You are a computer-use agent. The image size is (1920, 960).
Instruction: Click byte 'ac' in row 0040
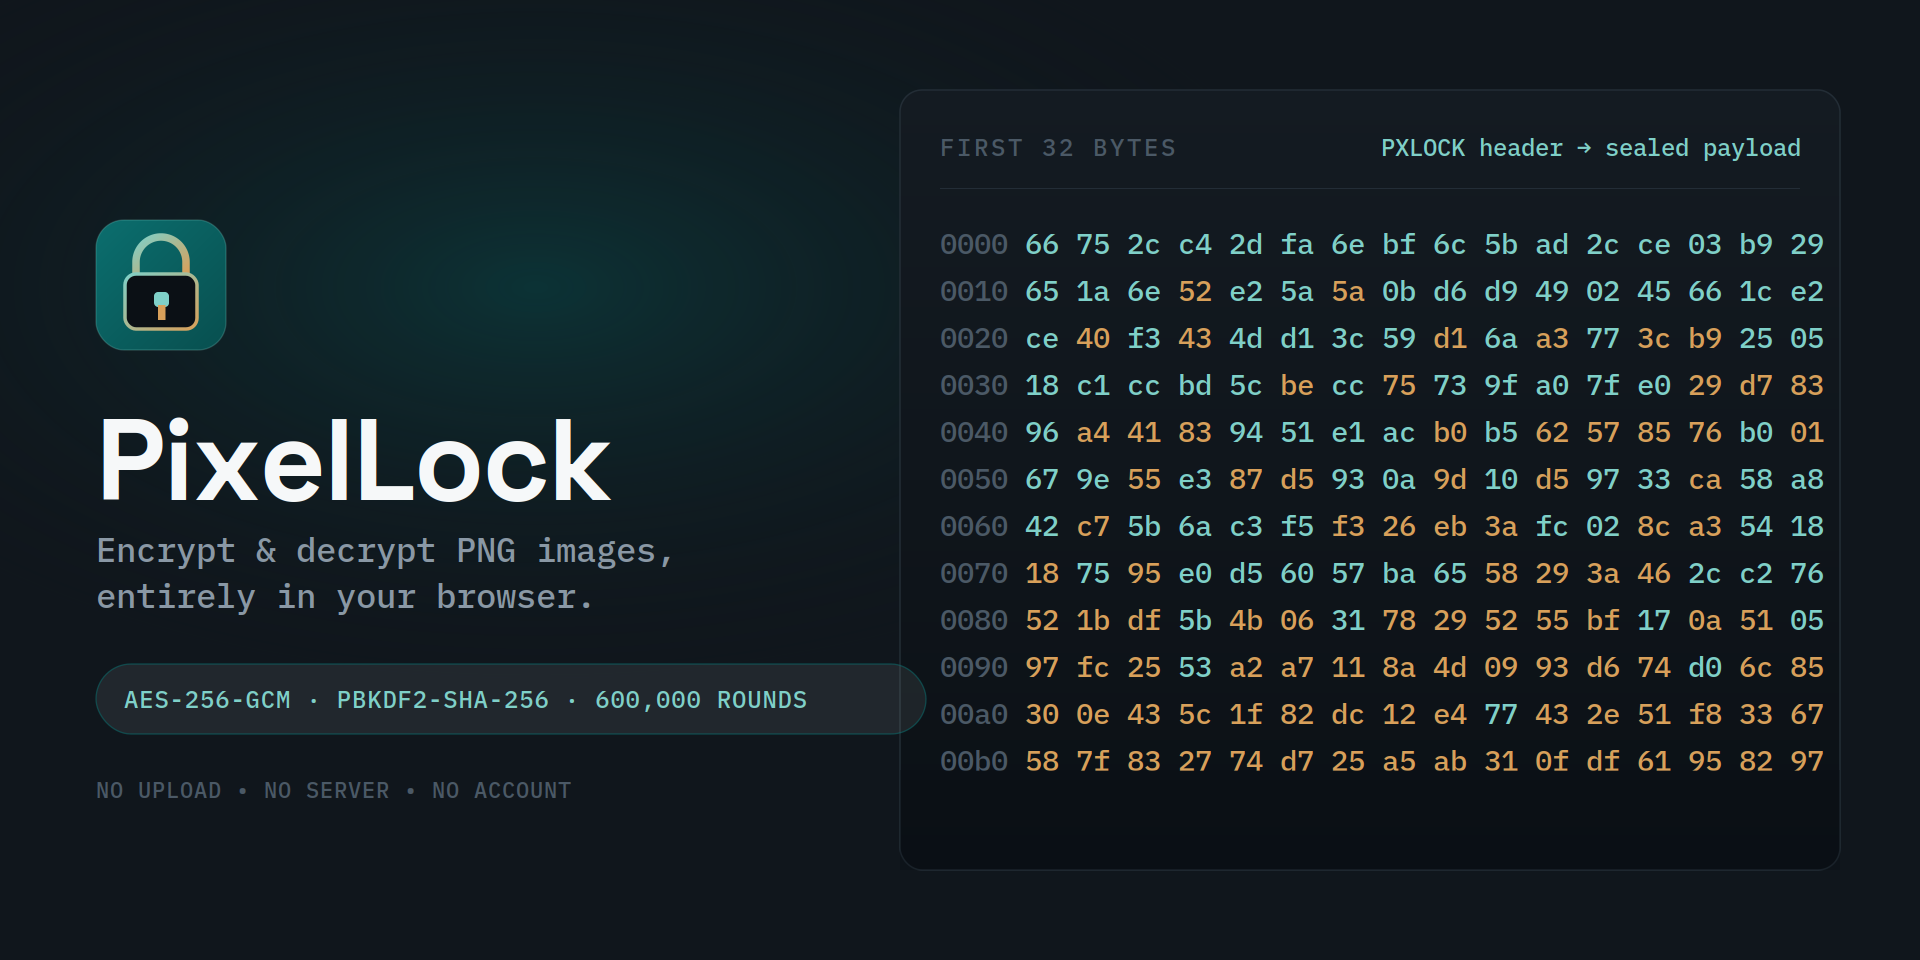[x=1399, y=433]
